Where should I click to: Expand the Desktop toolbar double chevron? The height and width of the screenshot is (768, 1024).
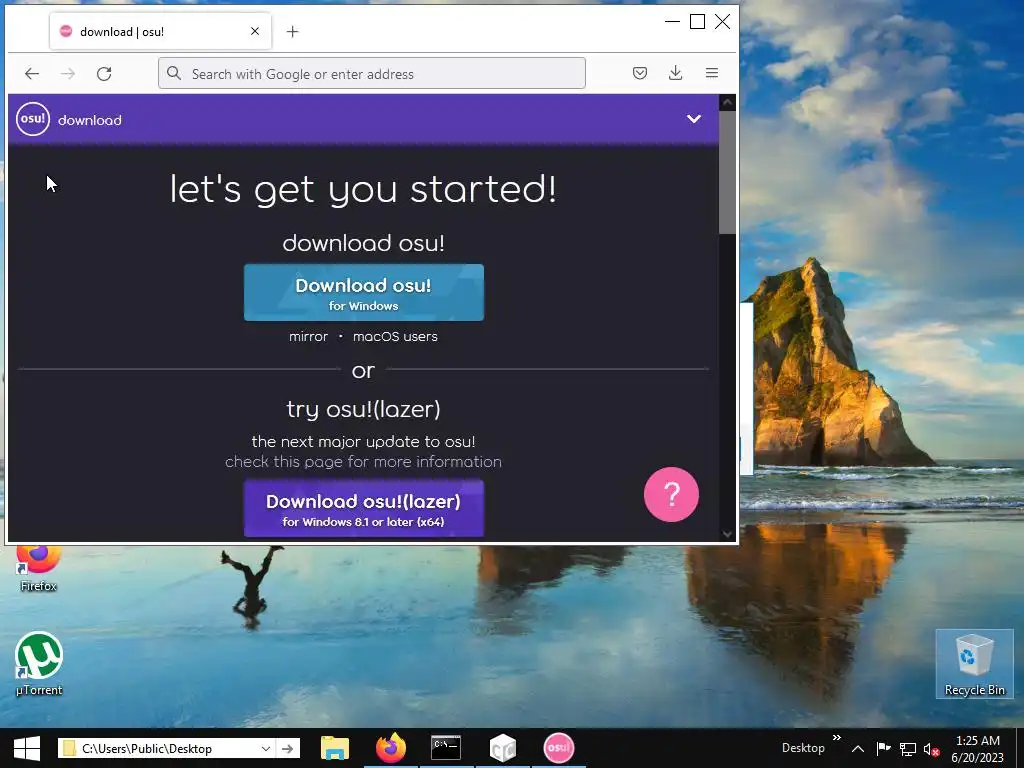pos(837,738)
